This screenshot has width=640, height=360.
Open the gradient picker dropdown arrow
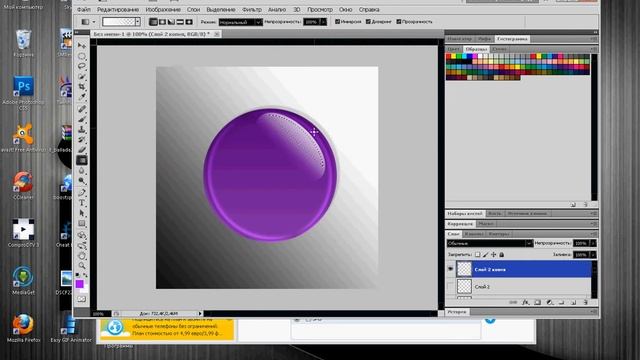point(138,22)
